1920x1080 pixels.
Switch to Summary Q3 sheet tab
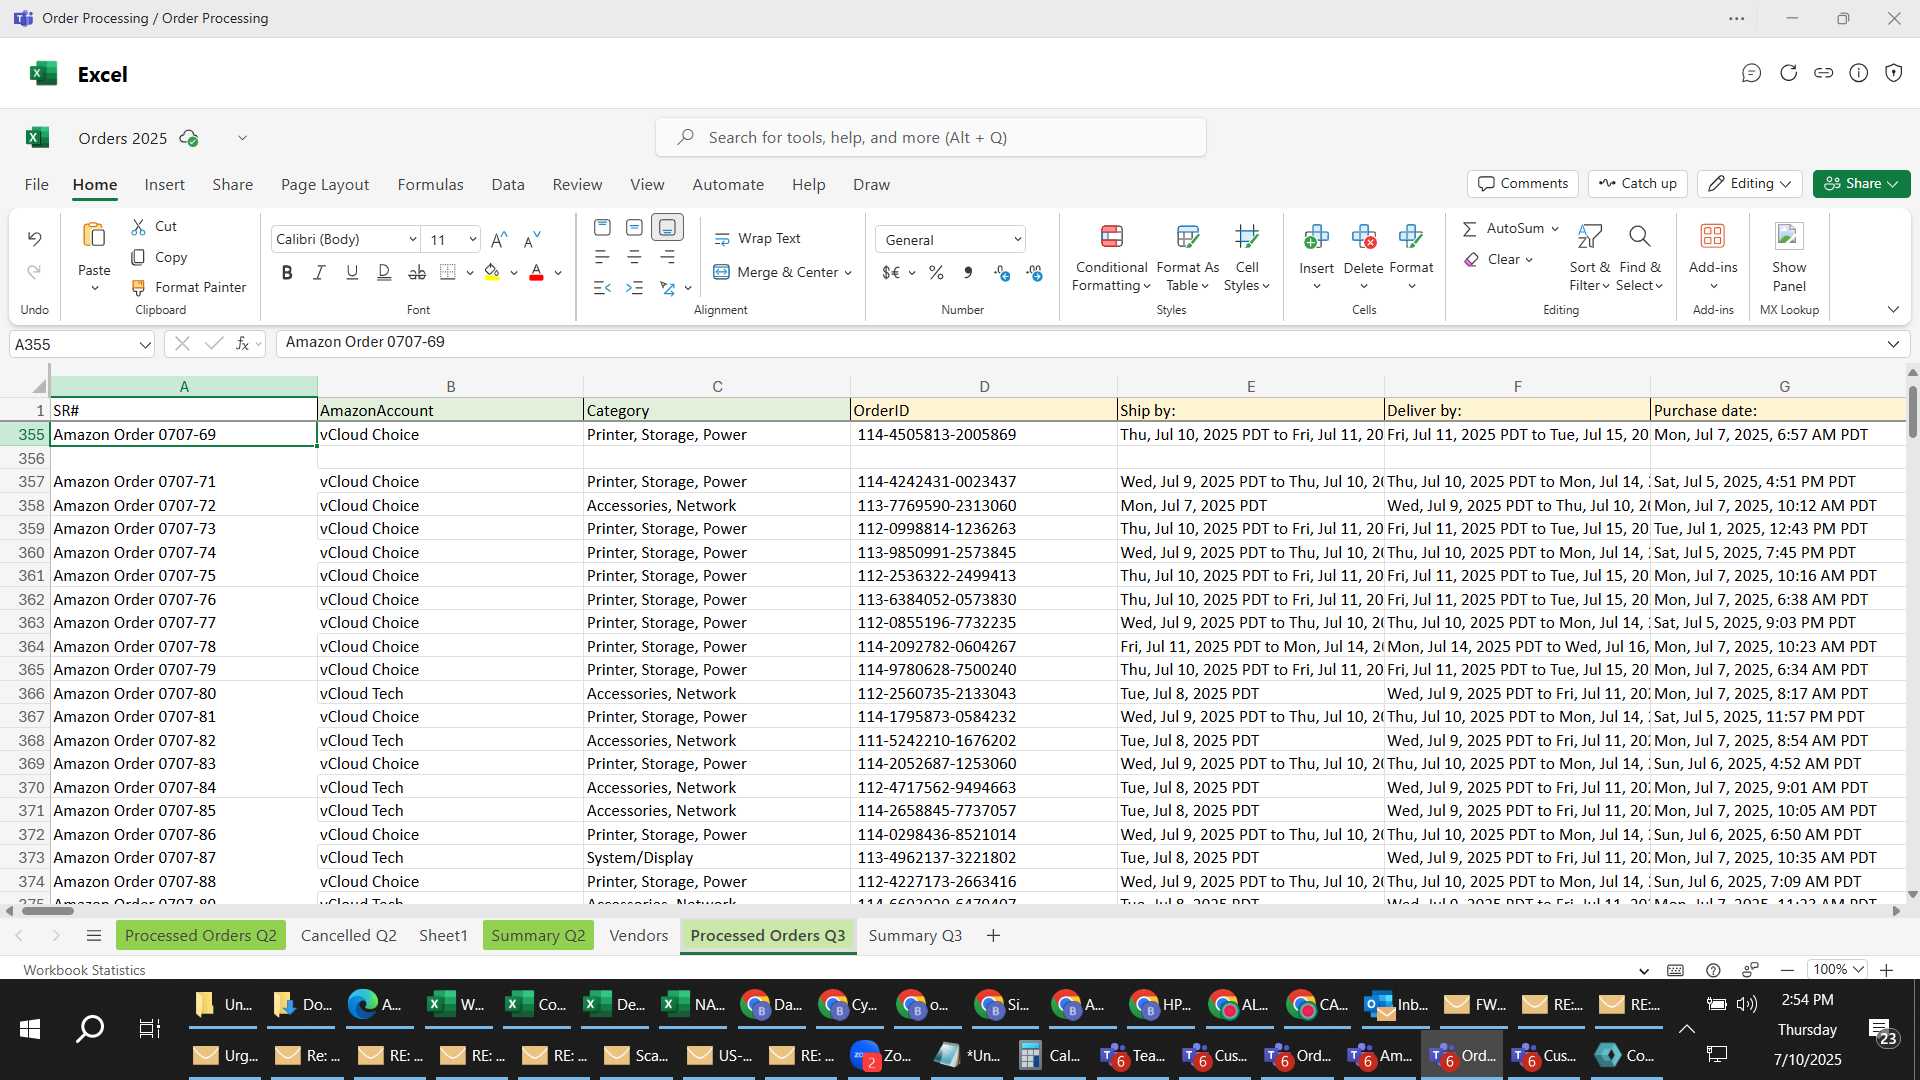pyautogui.click(x=915, y=935)
